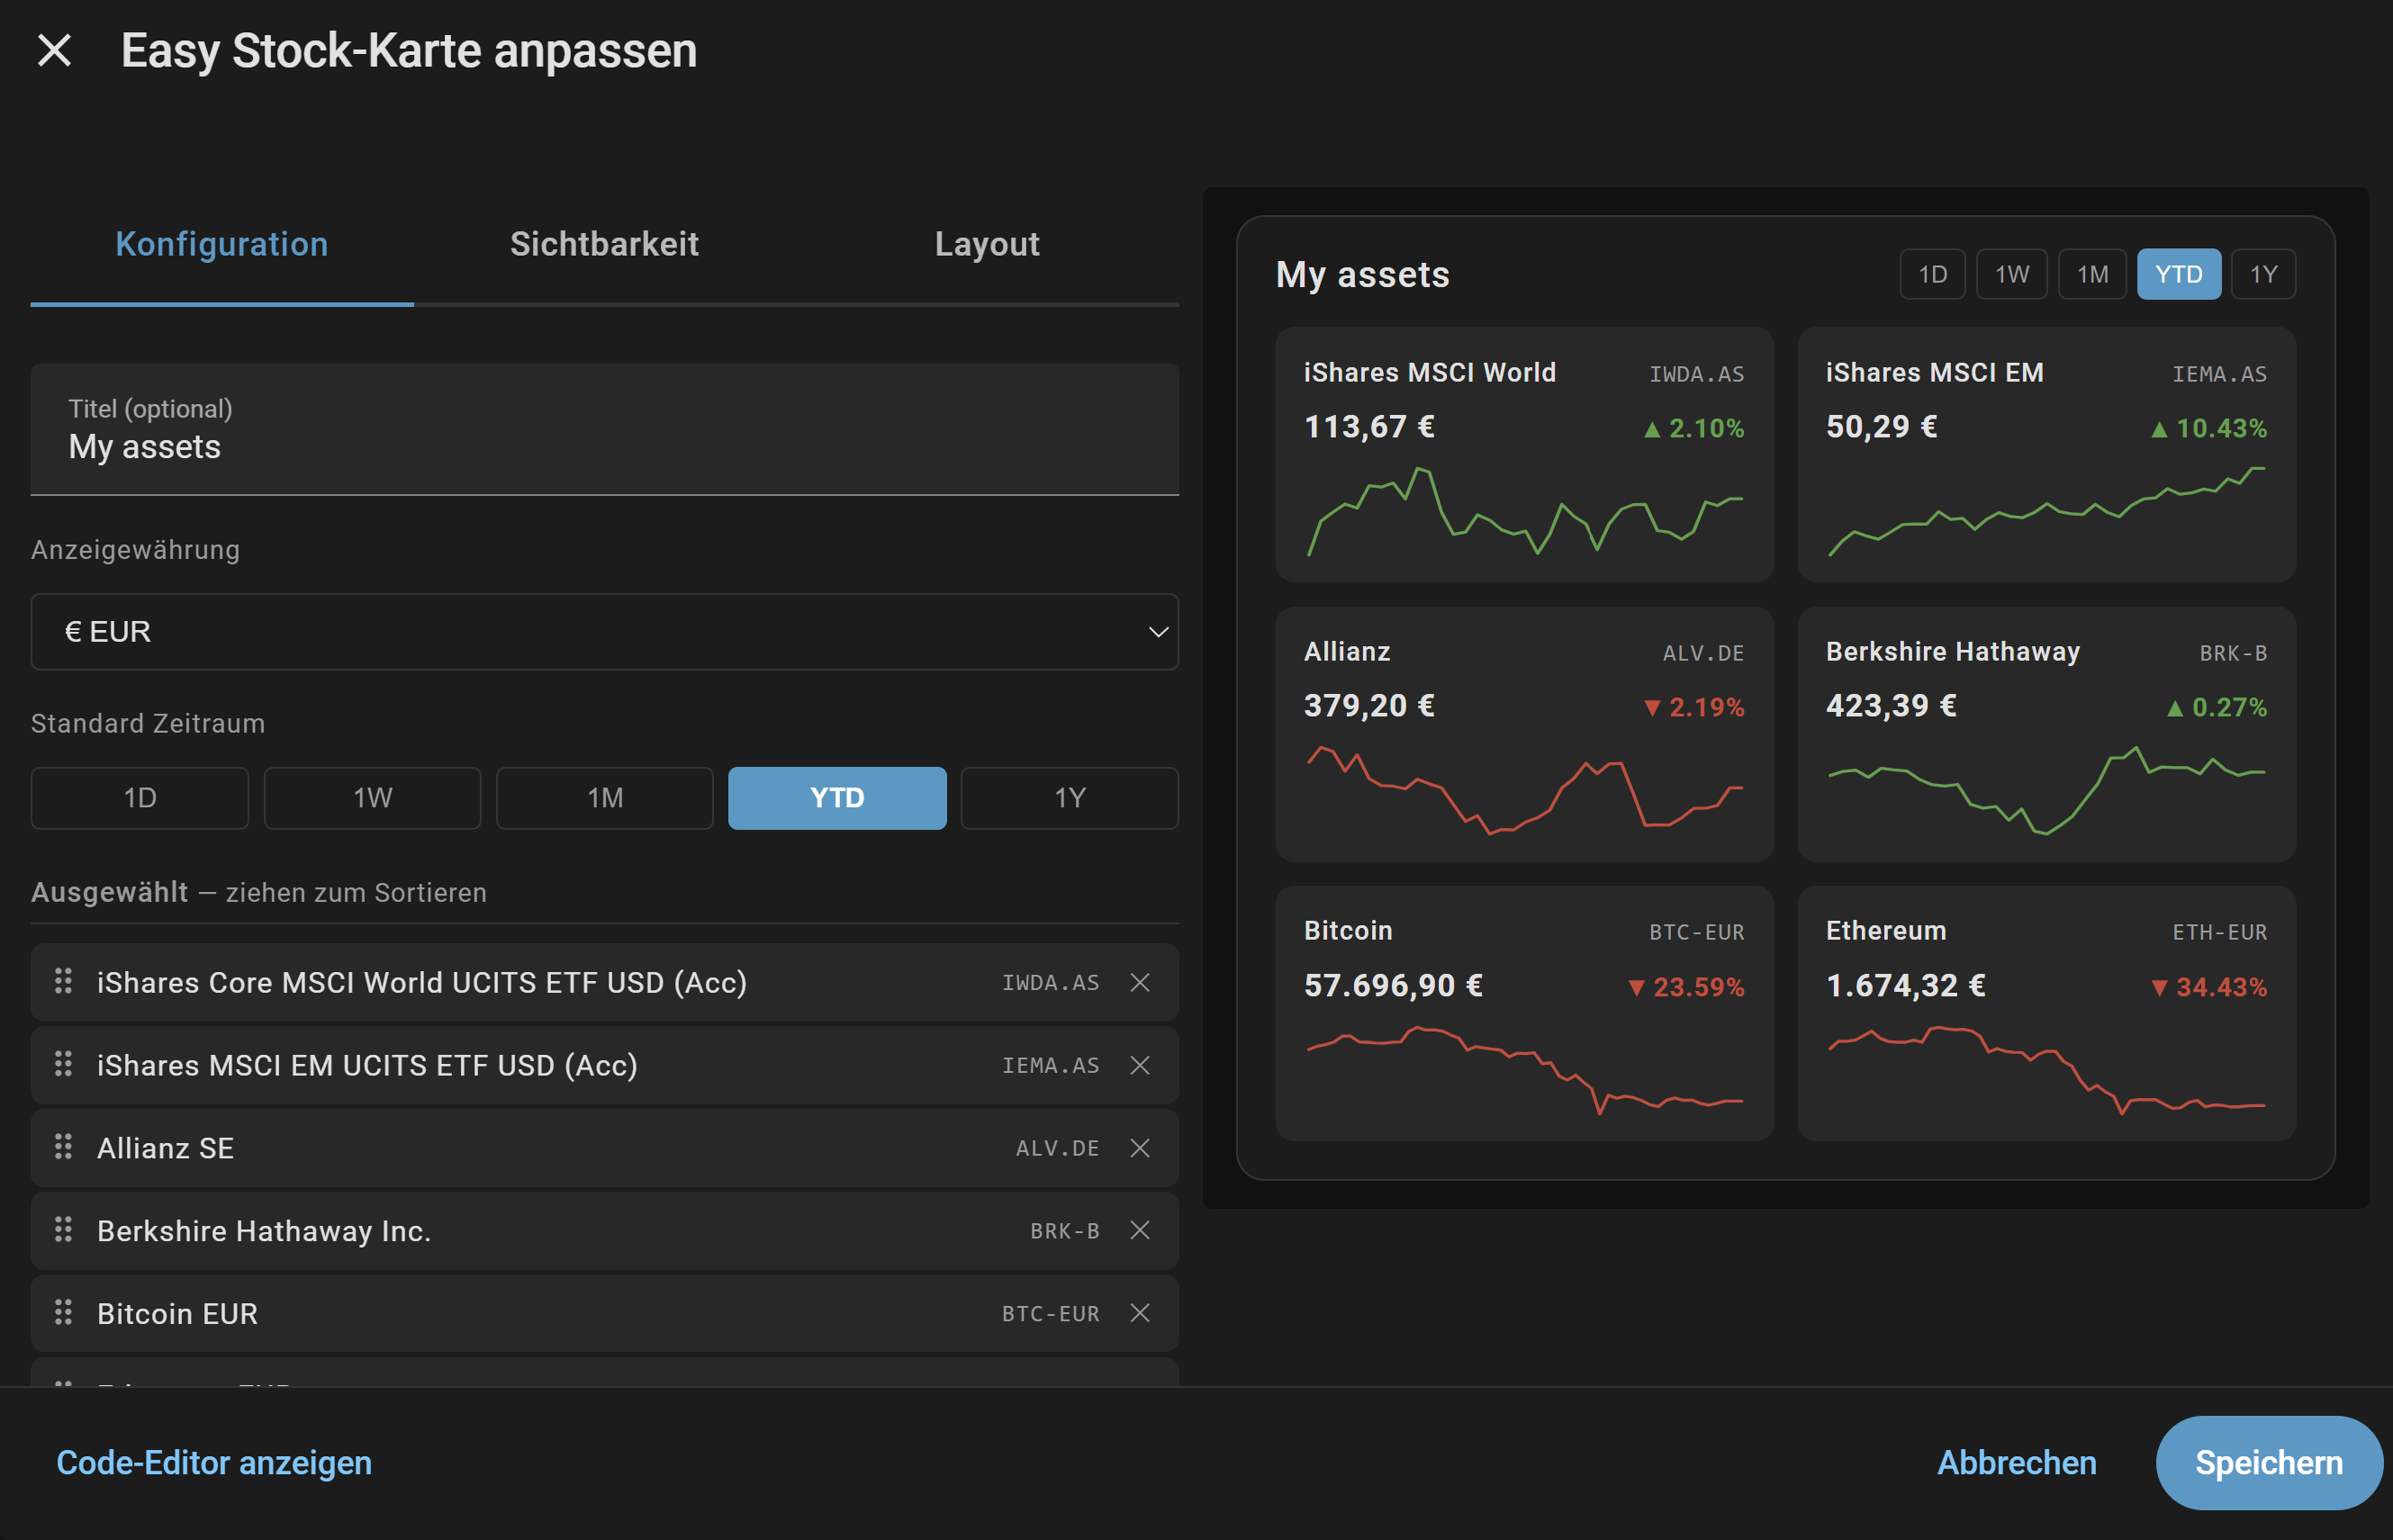Remove Bitcoin EUR from selected list

point(1139,1313)
